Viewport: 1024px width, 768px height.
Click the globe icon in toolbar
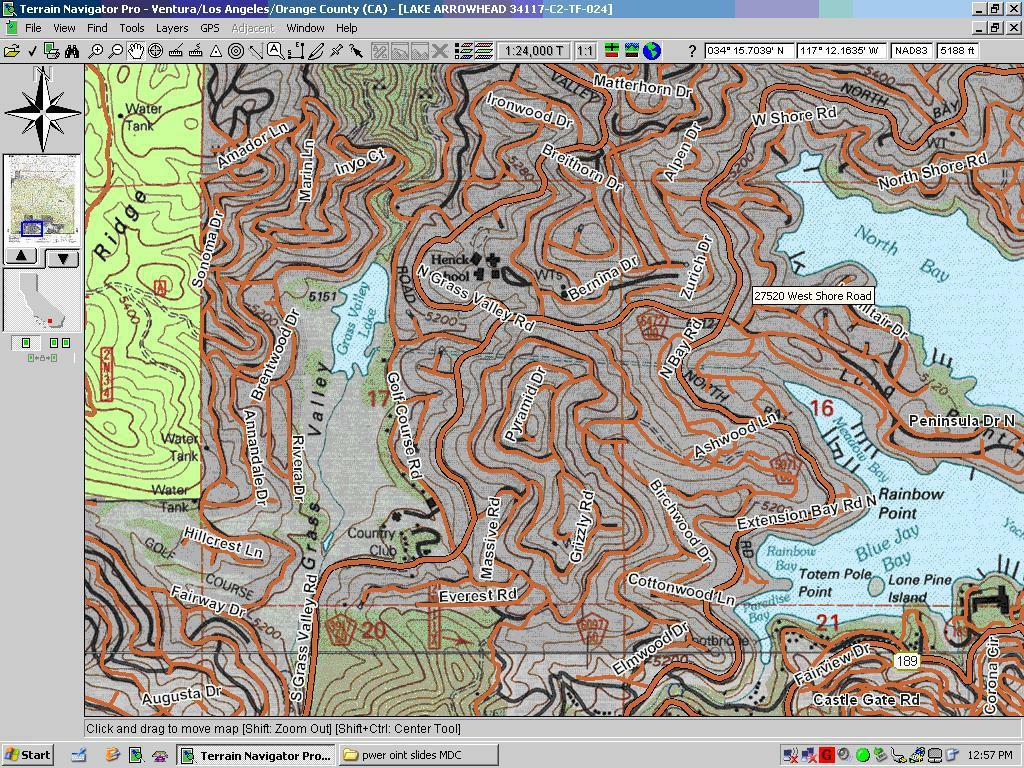(652, 51)
